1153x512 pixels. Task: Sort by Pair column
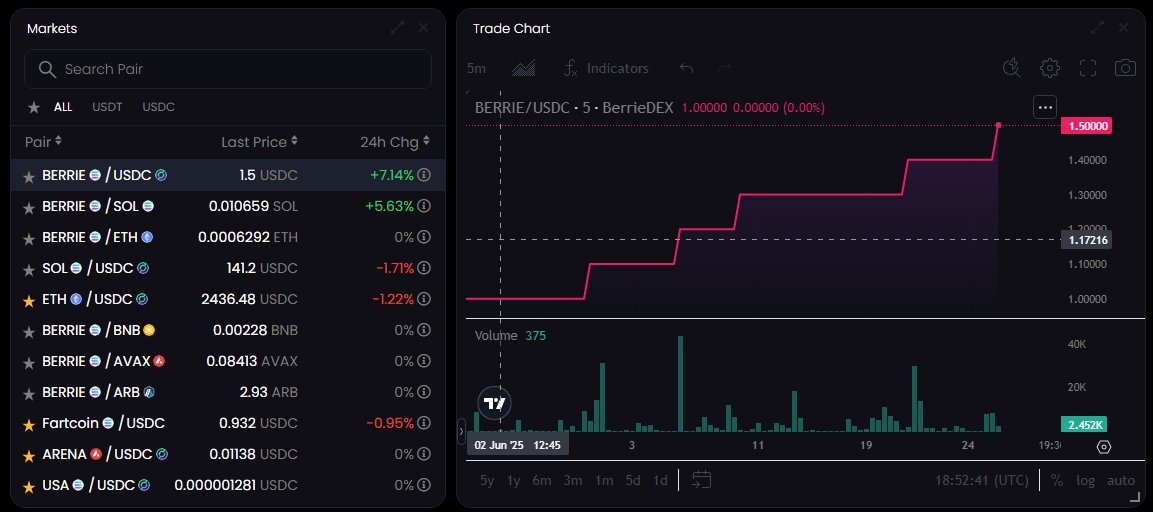click(43, 141)
